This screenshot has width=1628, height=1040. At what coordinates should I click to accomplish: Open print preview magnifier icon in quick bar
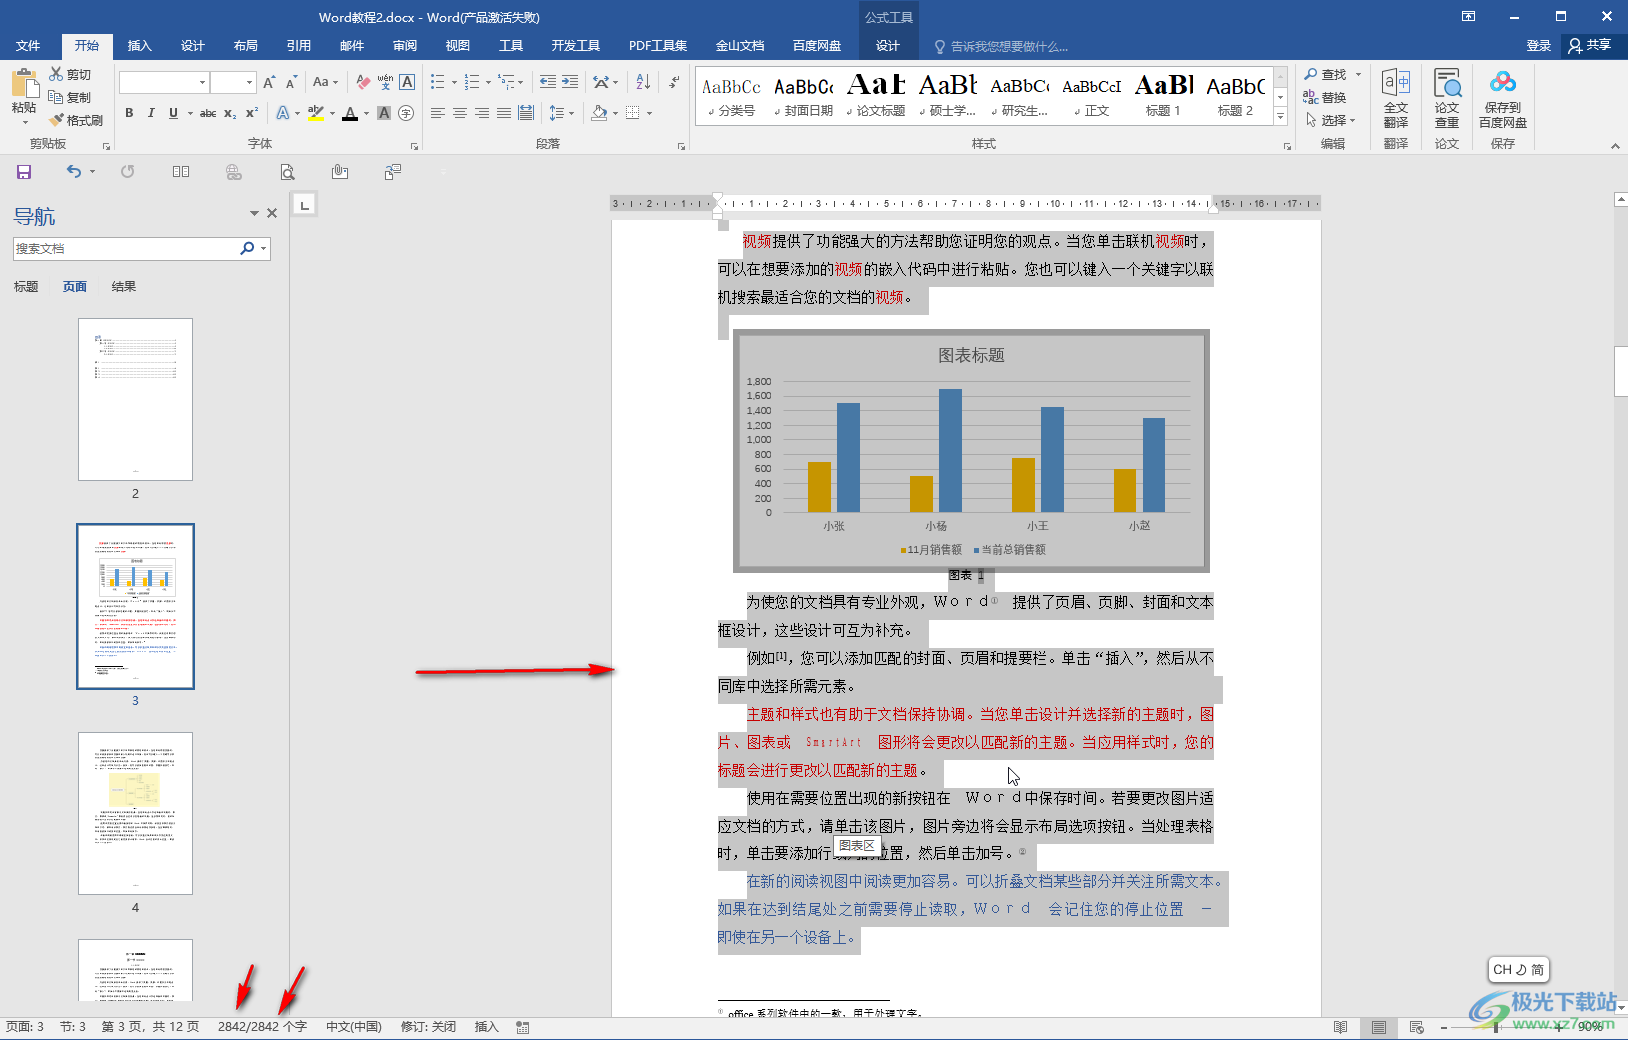pyautogui.click(x=288, y=172)
